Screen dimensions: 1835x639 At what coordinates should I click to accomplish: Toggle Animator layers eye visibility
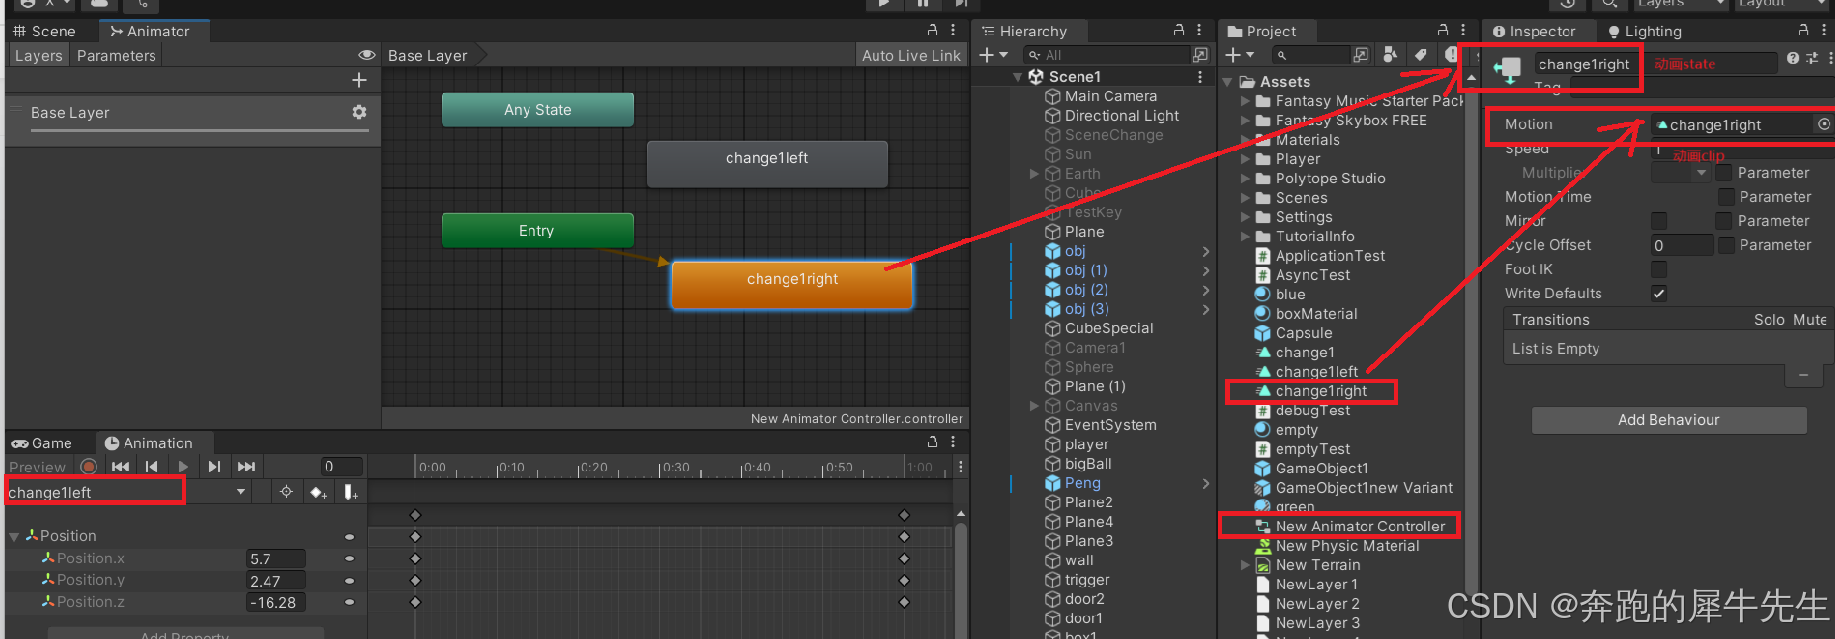(367, 55)
